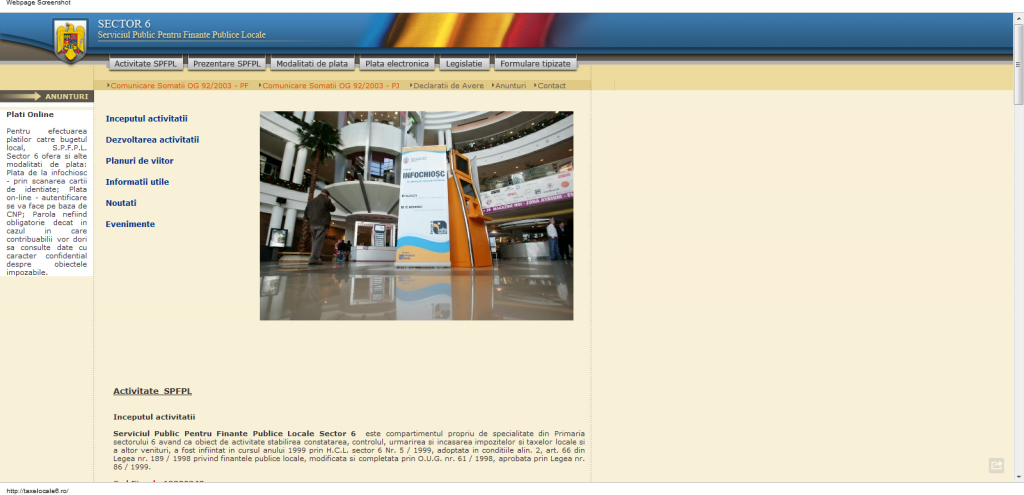Click the share icon at bottom right
This screenshot has height=495, width=1024.
click(x=996, y=466)
